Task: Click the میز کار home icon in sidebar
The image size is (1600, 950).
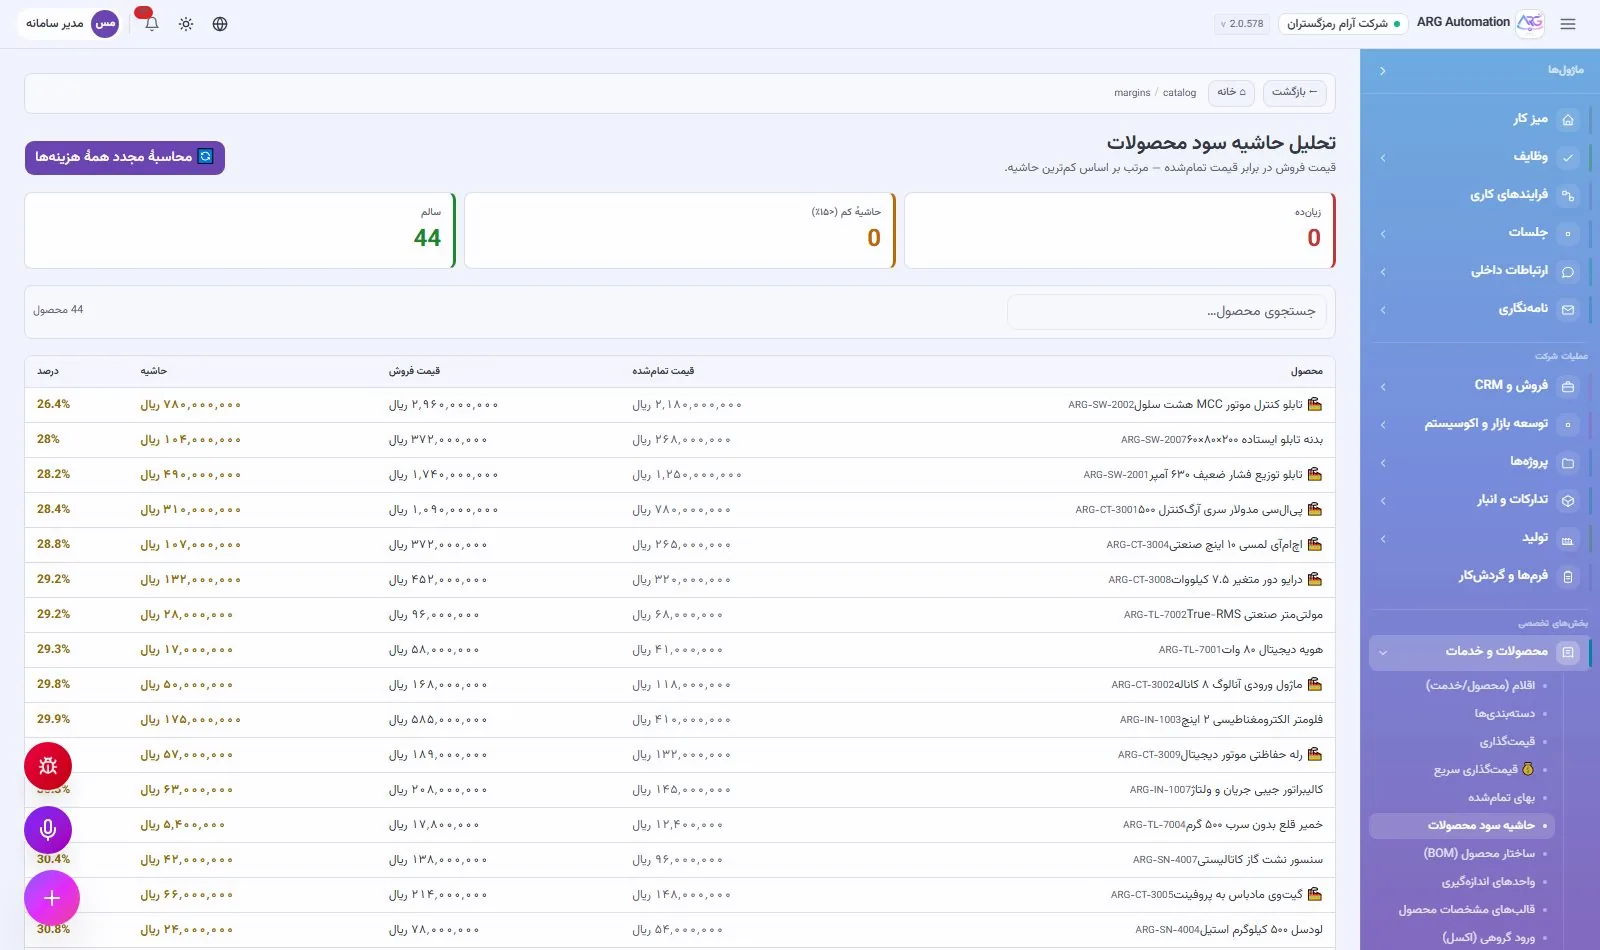Action: pyautogui.click(x=1568, y=120)
